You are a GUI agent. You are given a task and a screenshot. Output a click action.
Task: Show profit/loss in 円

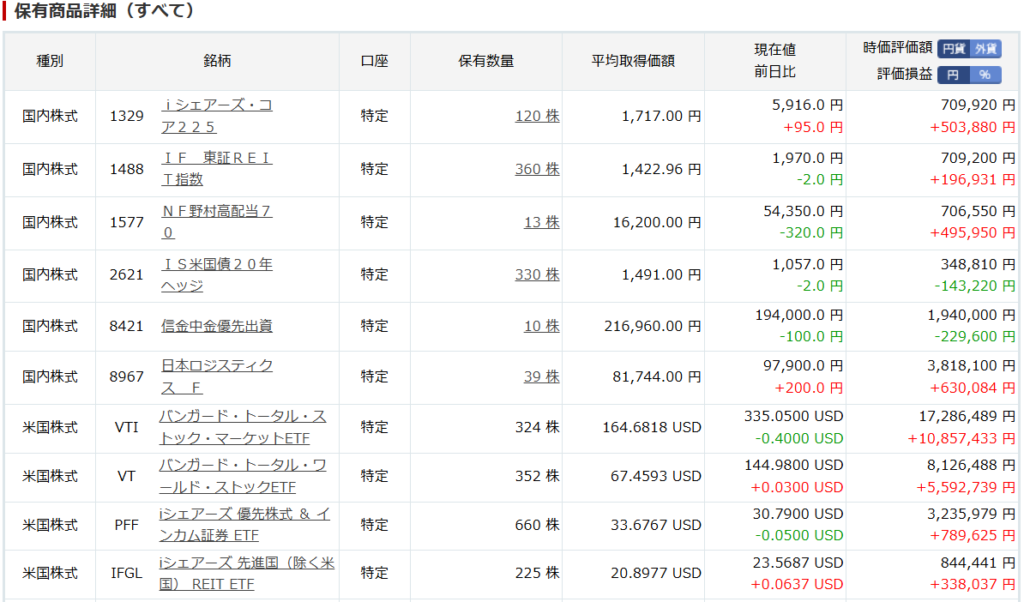(x=954, y=75)
